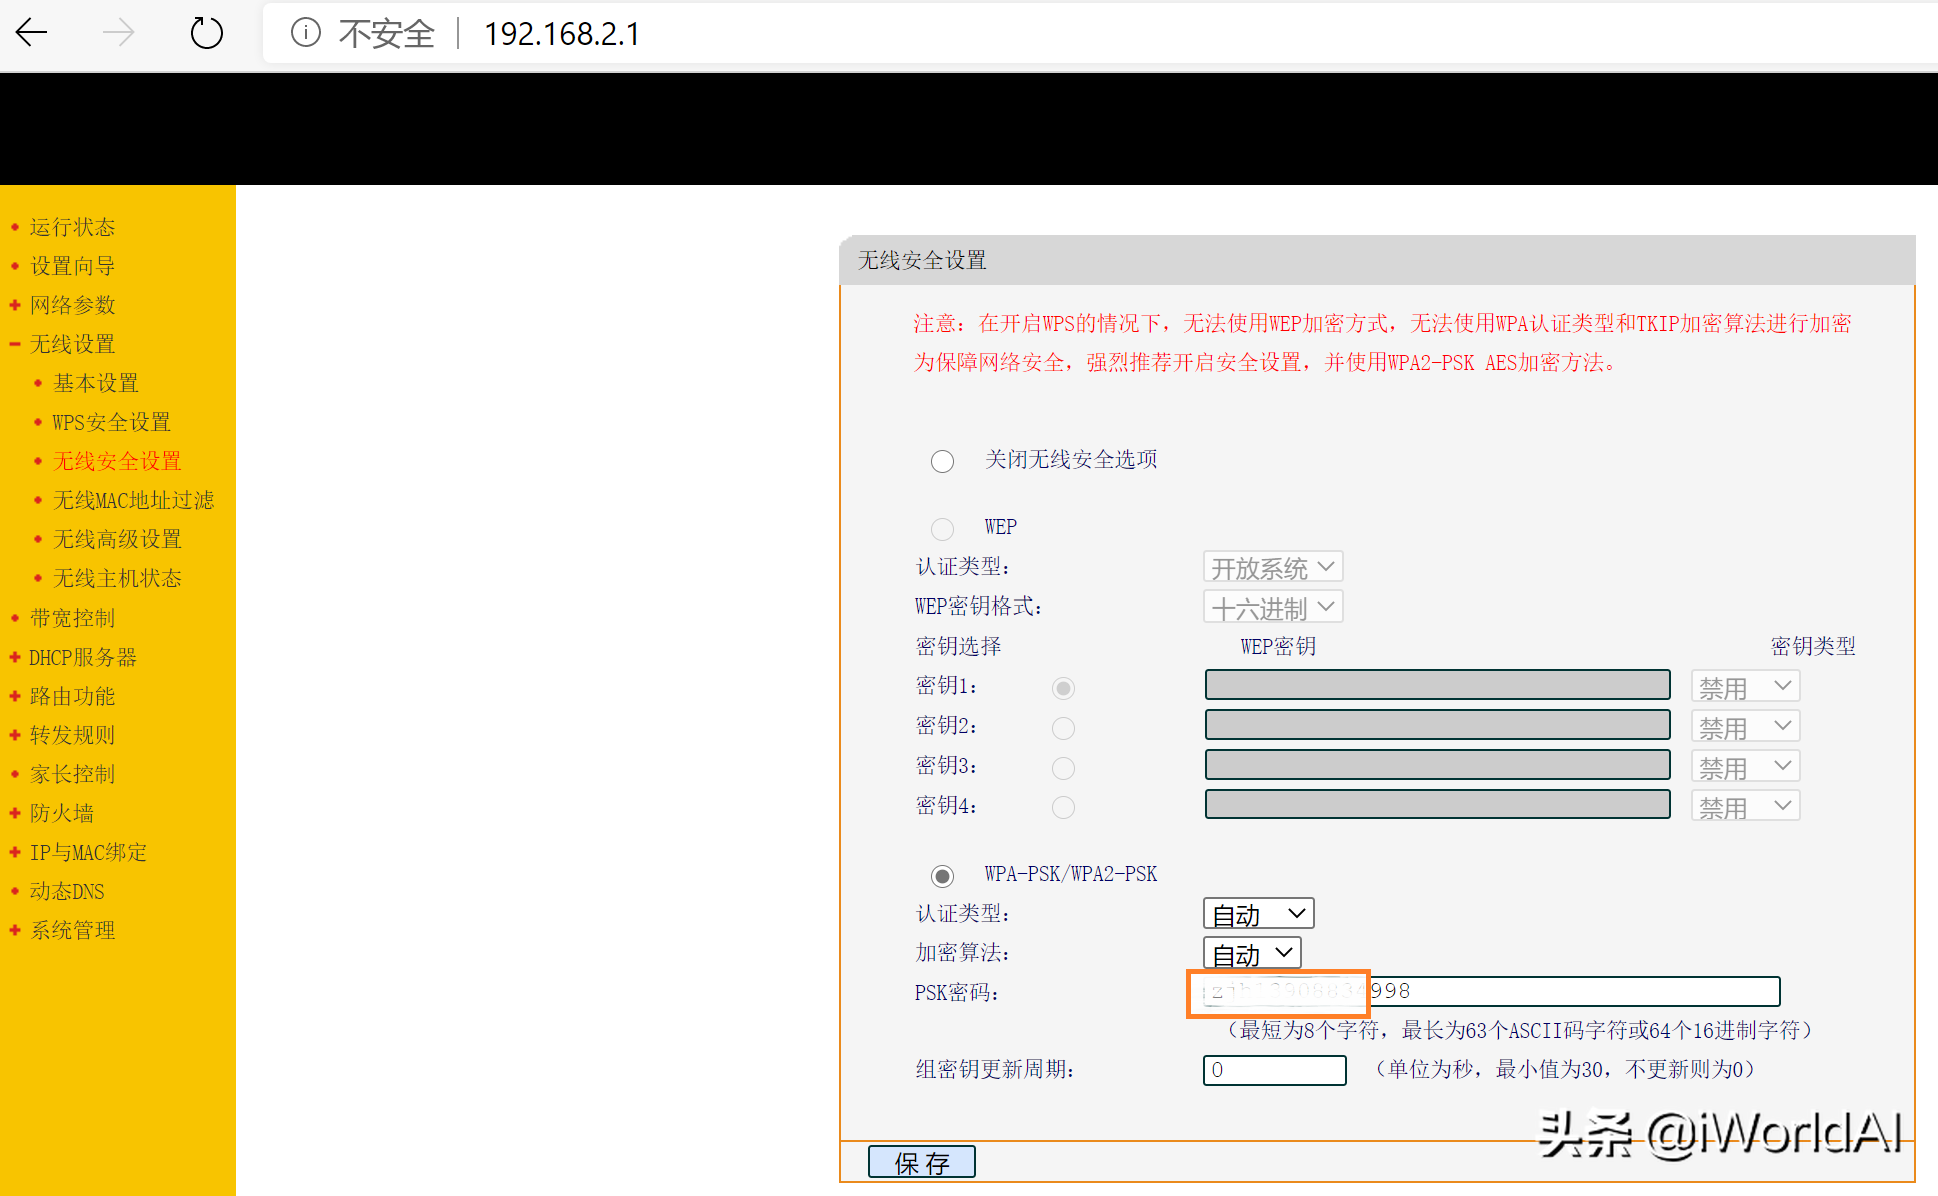The image size is (1938, 1196).
Task: Open 设置向导 in the sidebar
Action: click(x=72, y=266)
